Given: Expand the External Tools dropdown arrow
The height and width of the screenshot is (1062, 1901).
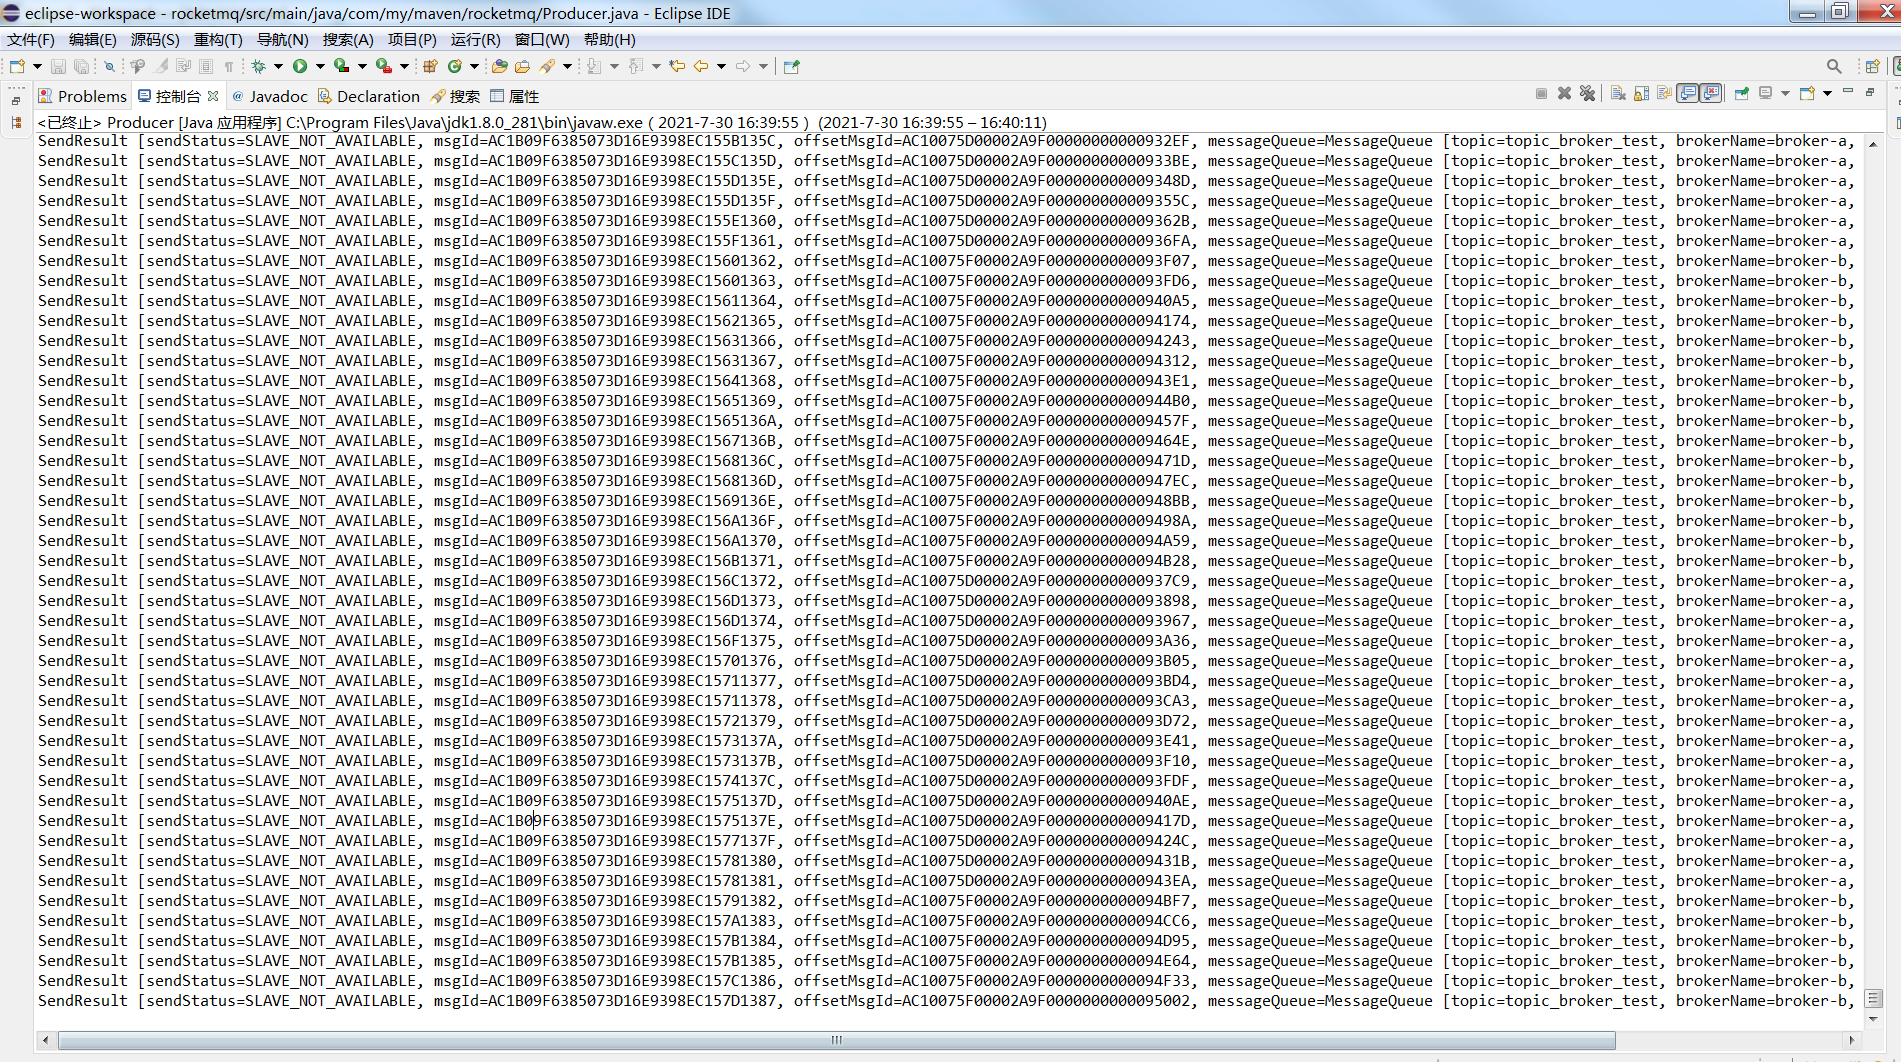Looking at the screenshot, I should pos(404,66).
